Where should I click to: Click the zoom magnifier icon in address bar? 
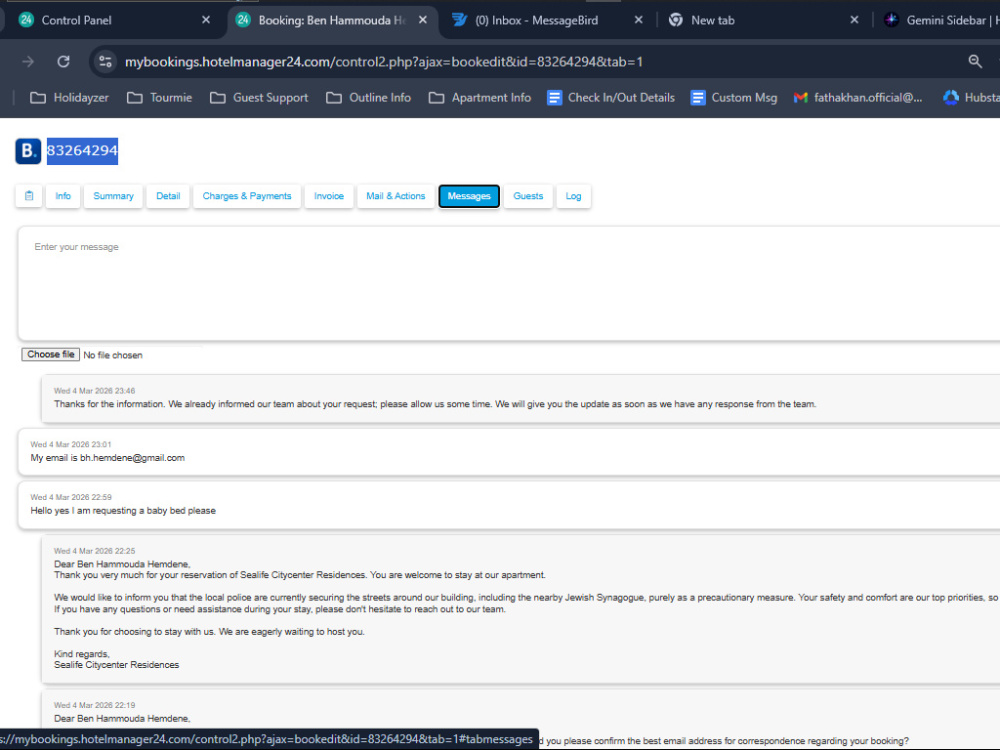pyautogui.click(x=974, y=61)
